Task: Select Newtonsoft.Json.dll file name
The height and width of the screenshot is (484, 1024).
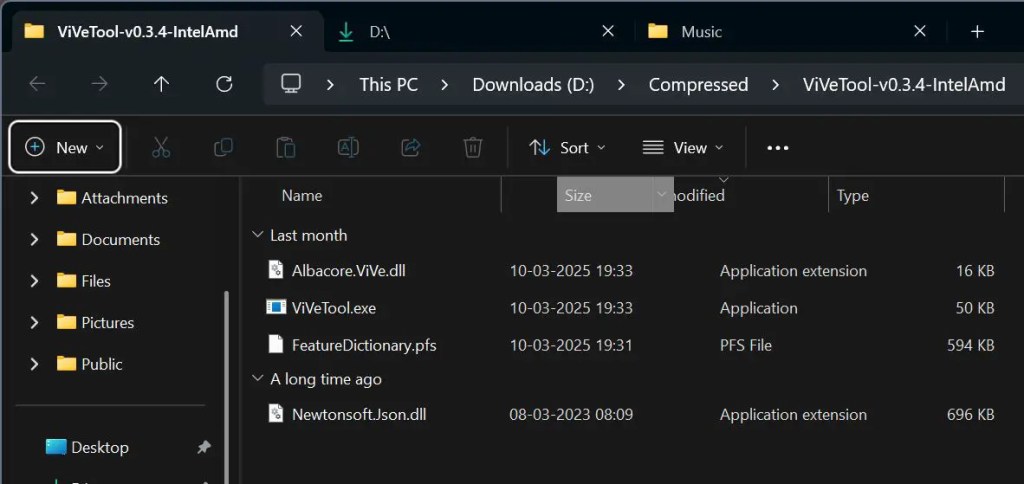Action: click(359, 414)
